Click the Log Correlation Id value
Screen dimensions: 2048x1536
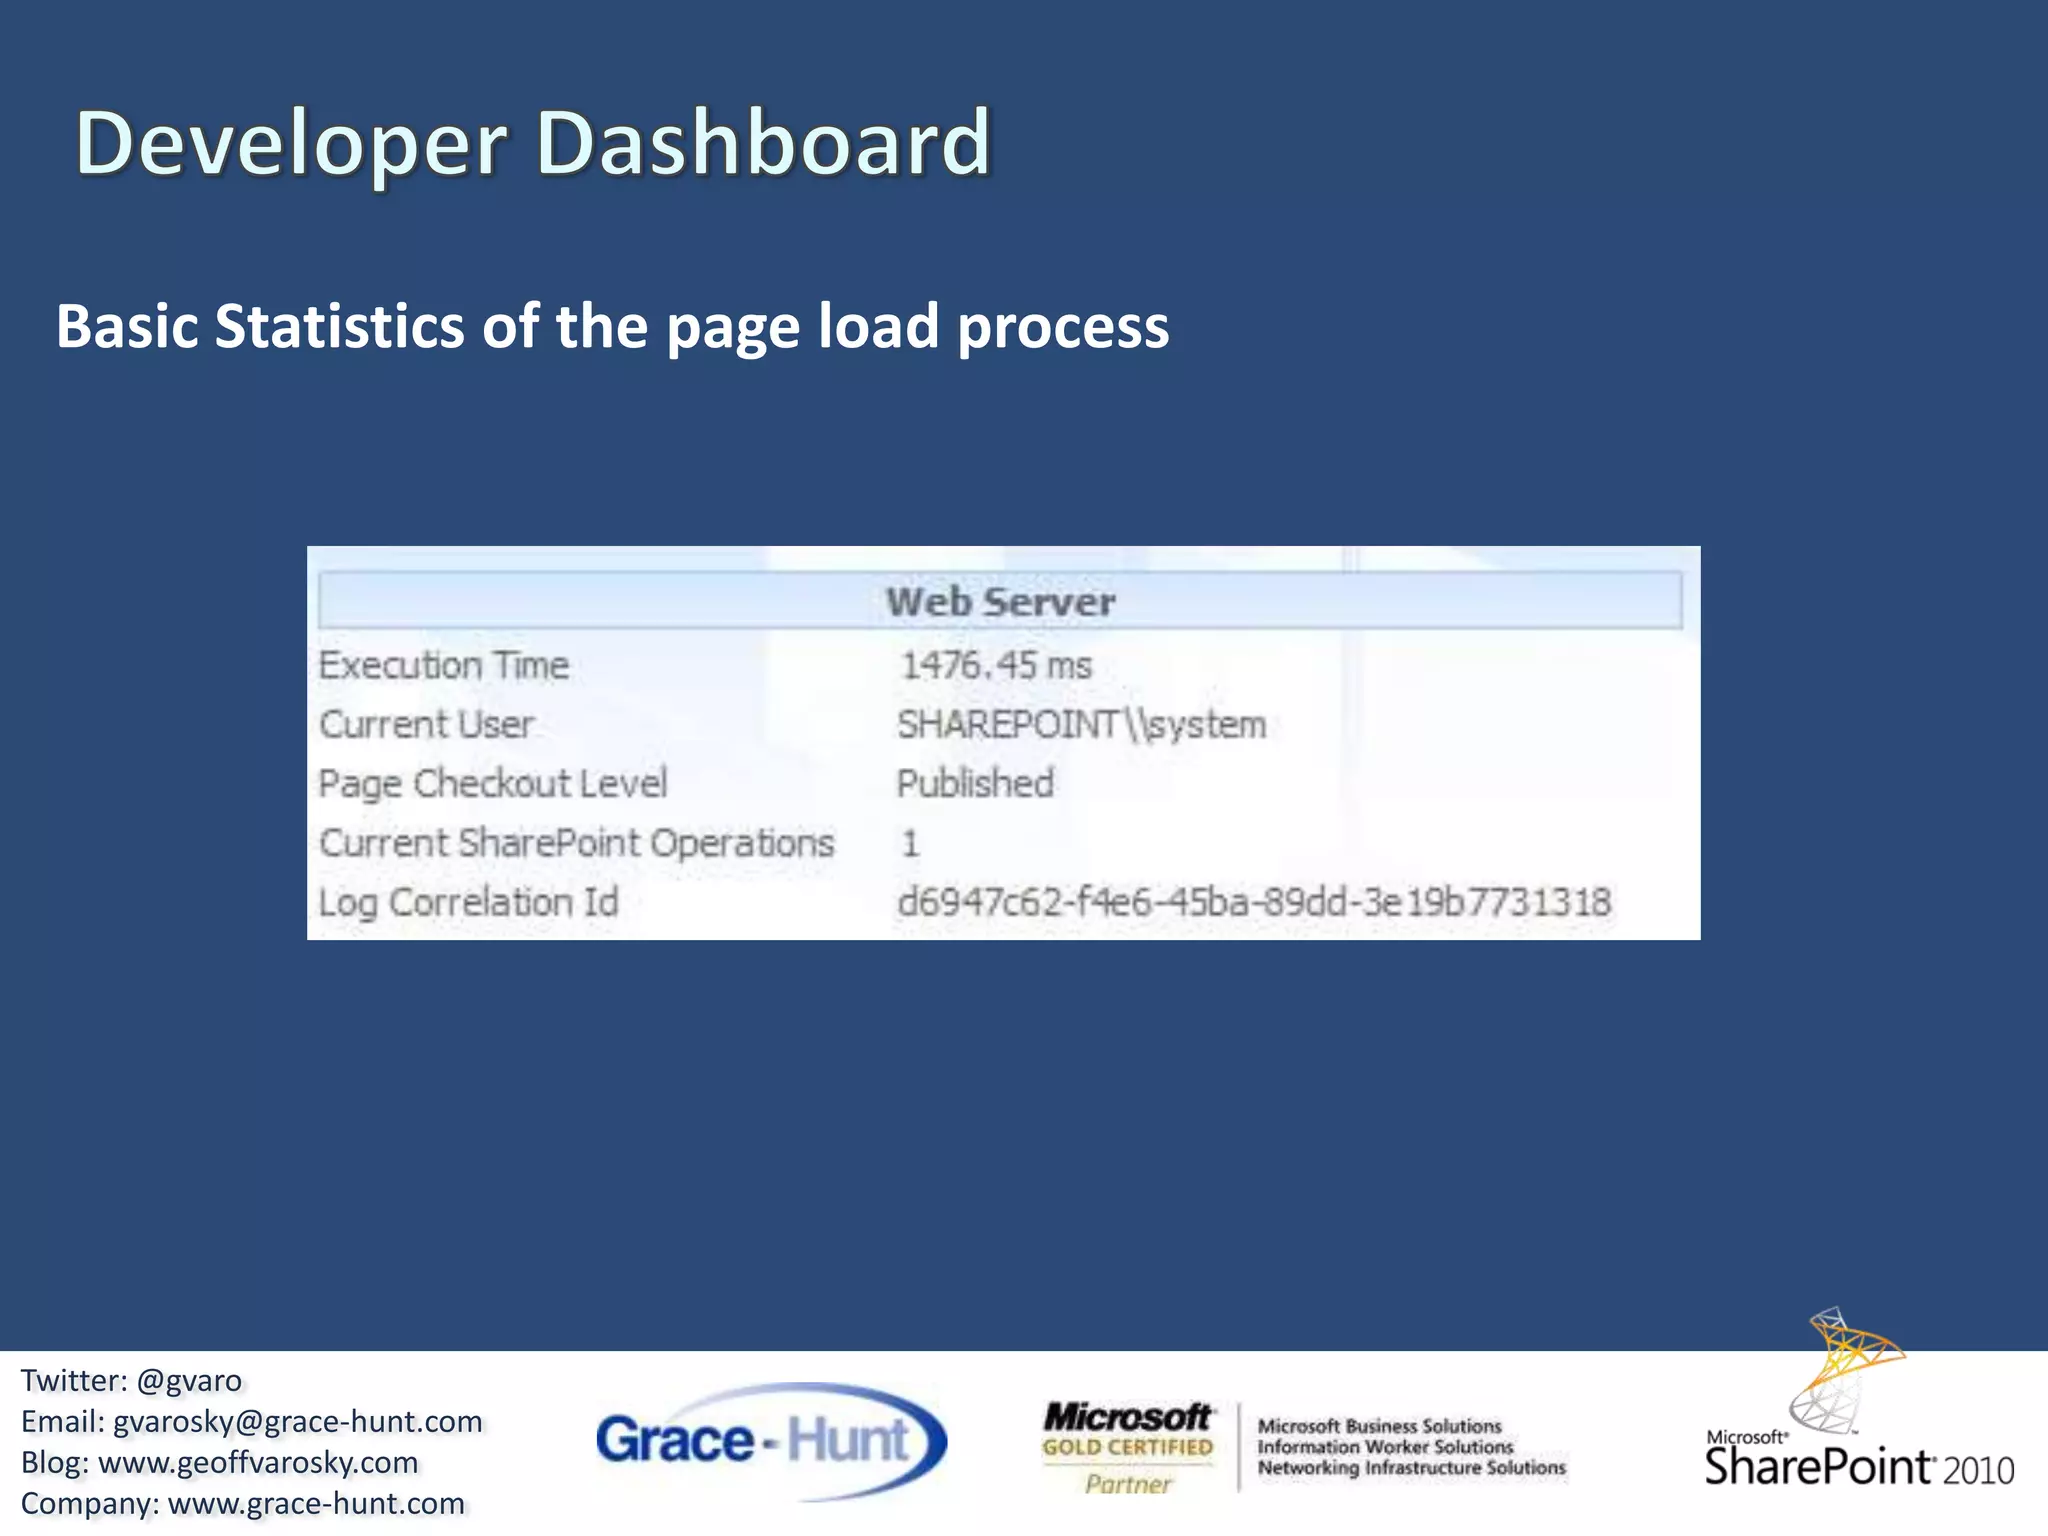tap(1253, 902)
